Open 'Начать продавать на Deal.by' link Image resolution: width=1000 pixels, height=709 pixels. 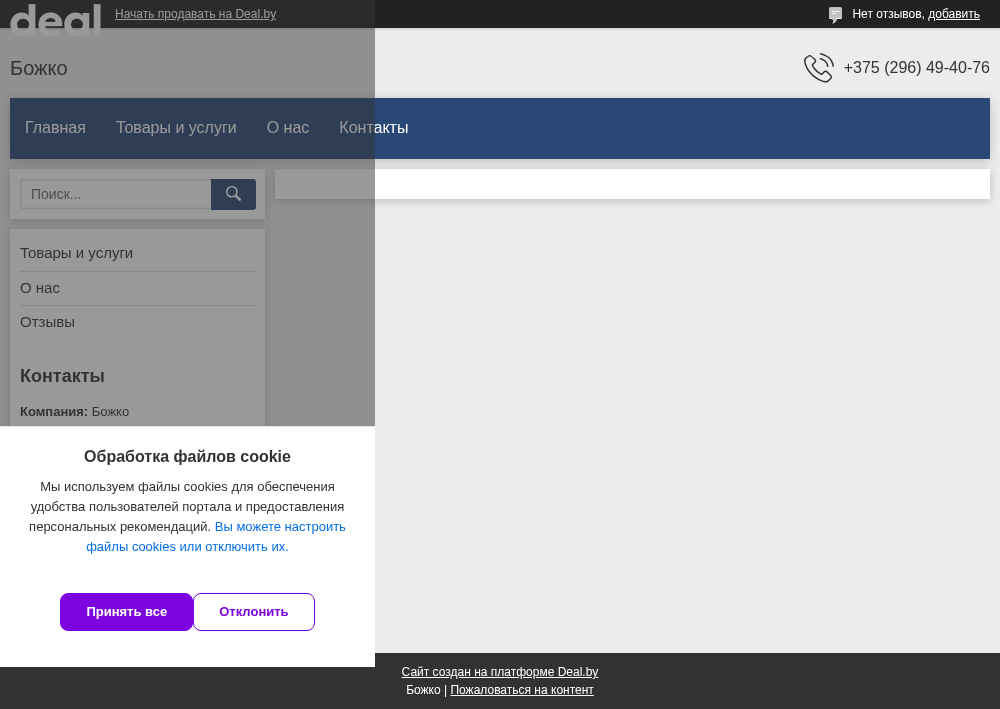tap(195, 14)
